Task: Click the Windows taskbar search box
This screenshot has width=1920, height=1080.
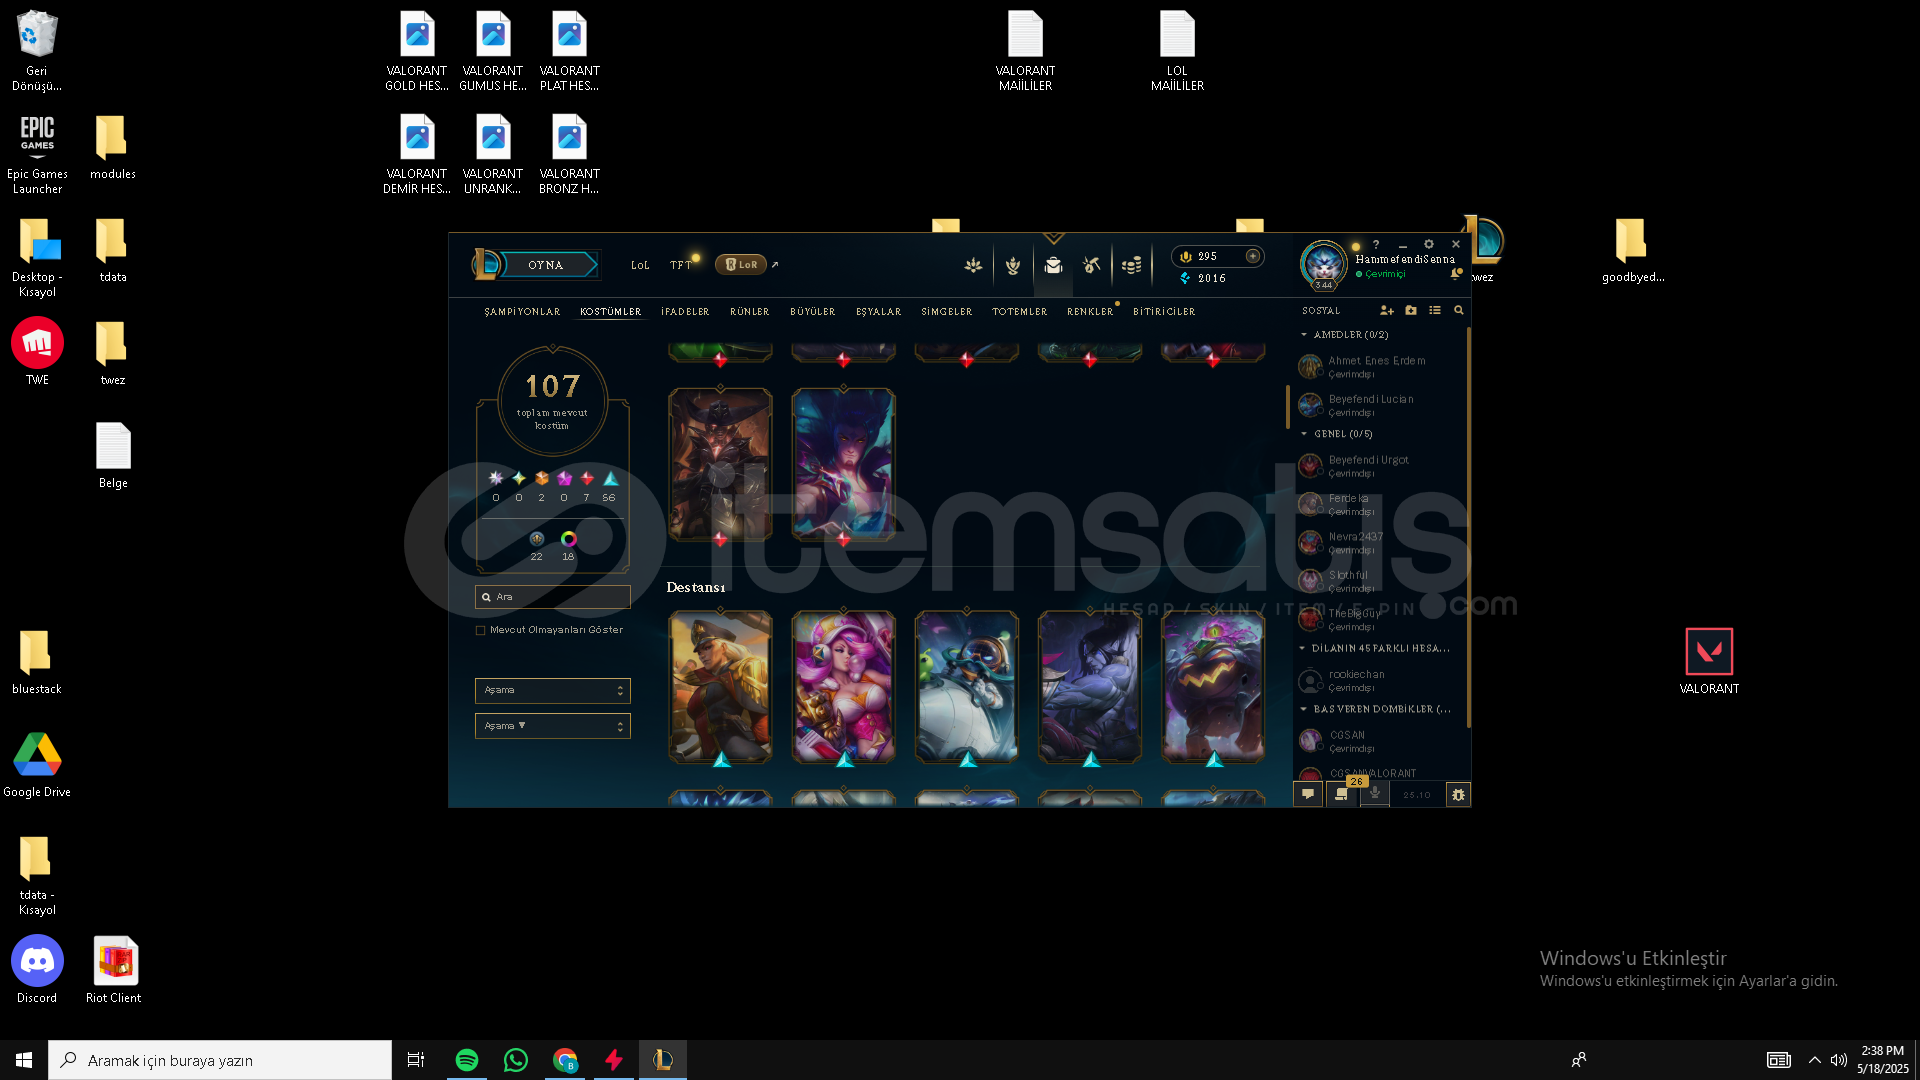Action: (220, 1060)
